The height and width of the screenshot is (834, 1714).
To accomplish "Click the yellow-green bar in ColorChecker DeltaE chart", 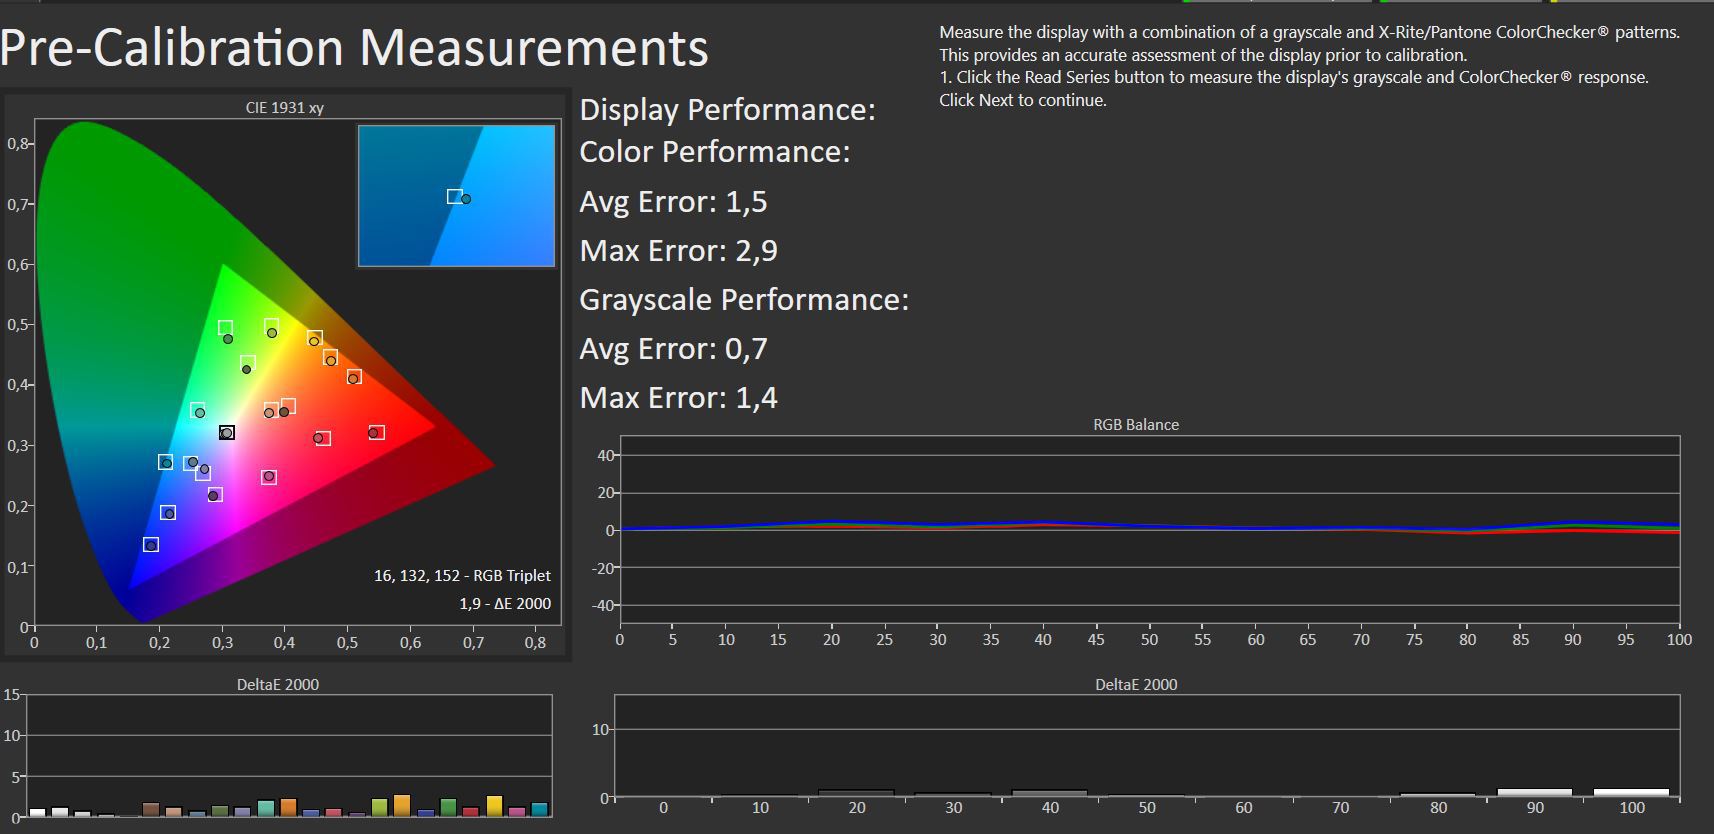I will click(380, 807).
